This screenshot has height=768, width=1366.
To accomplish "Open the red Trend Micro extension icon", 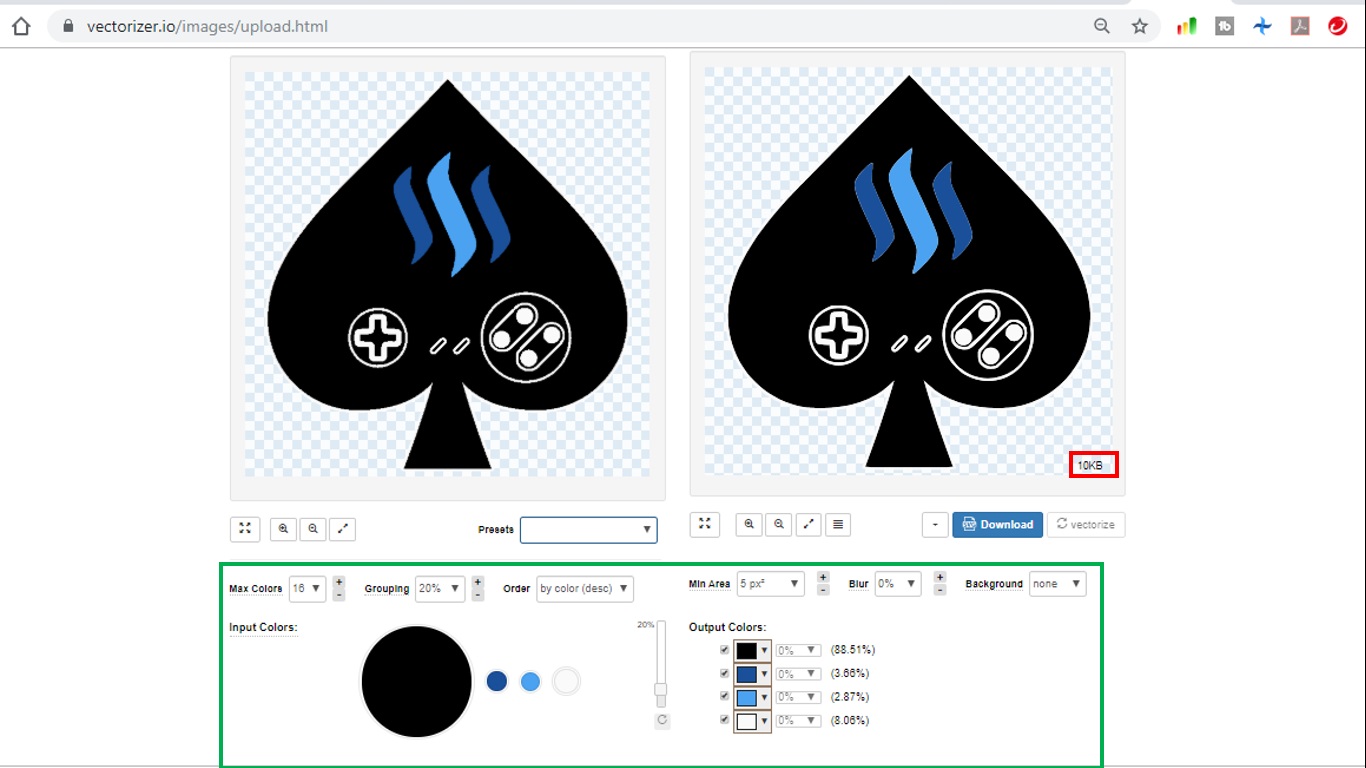I will pos(1338,26).
